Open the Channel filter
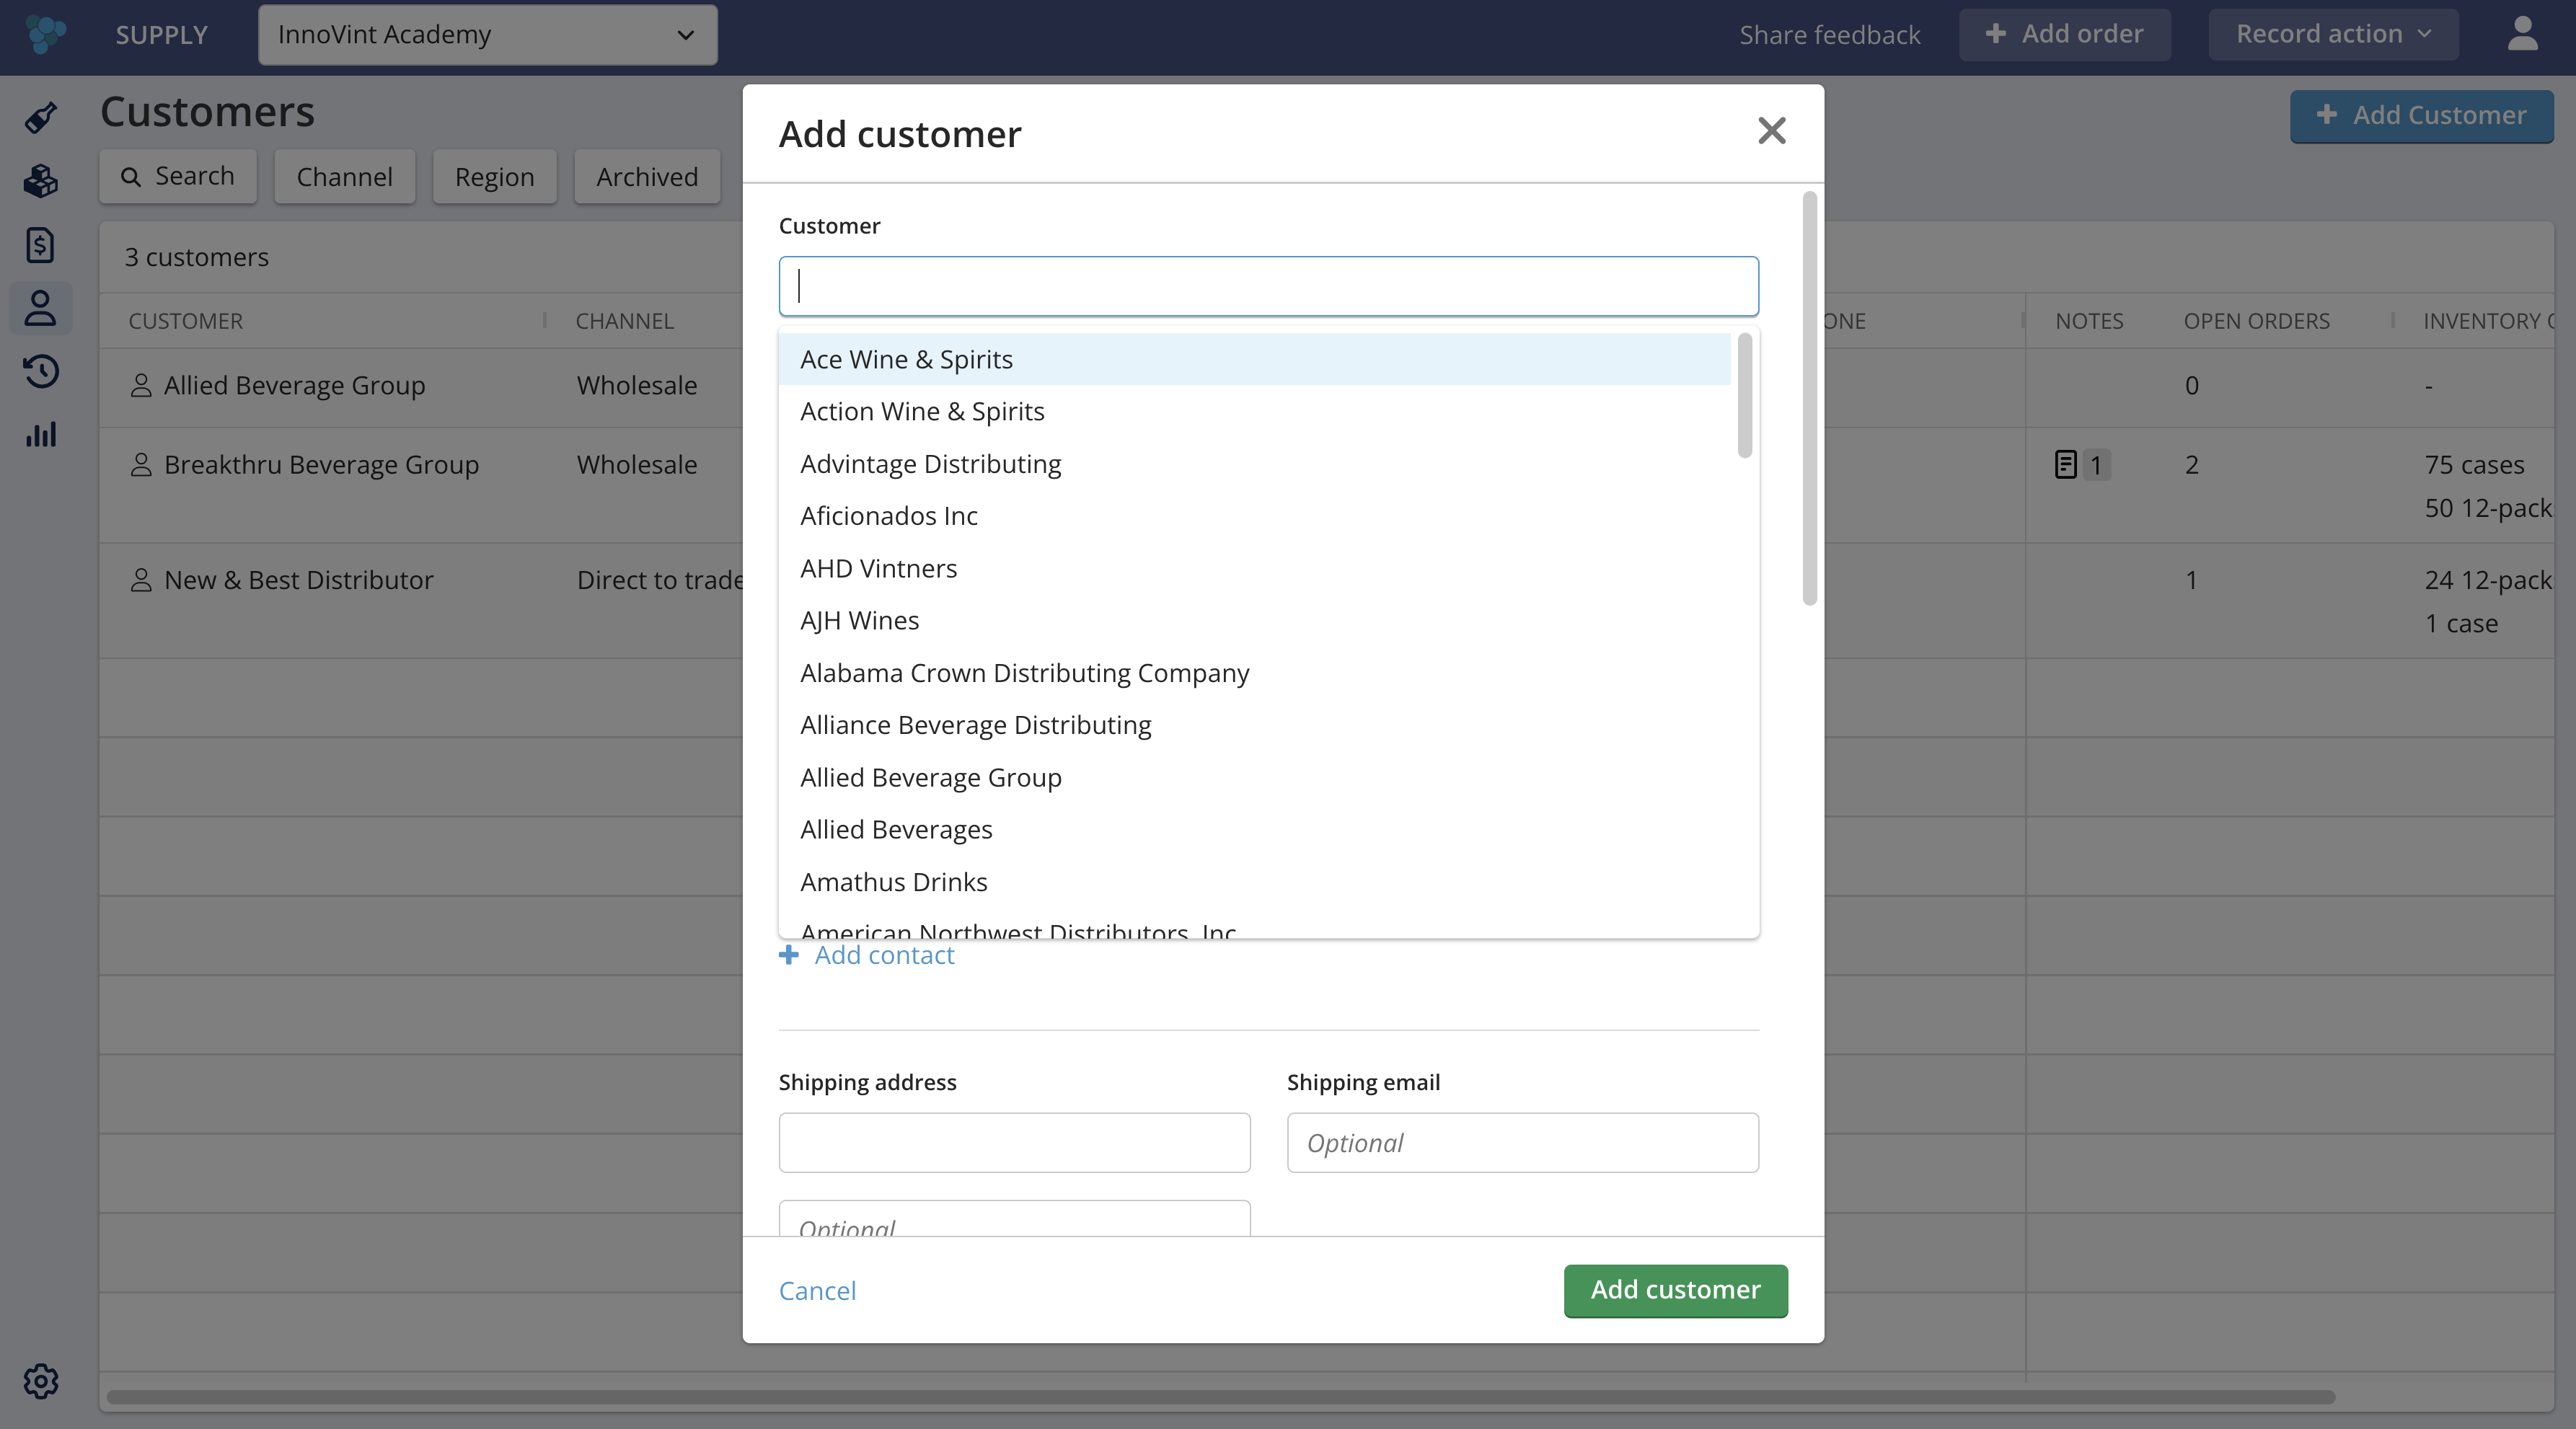The width and height of the screenshot is (2576, 1429). [344, 177]
